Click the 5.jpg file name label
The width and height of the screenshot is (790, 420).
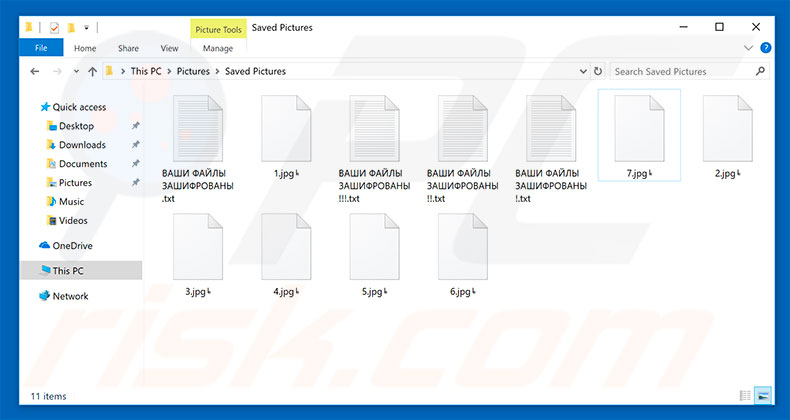pyautogui.click(x=374, y=292)
